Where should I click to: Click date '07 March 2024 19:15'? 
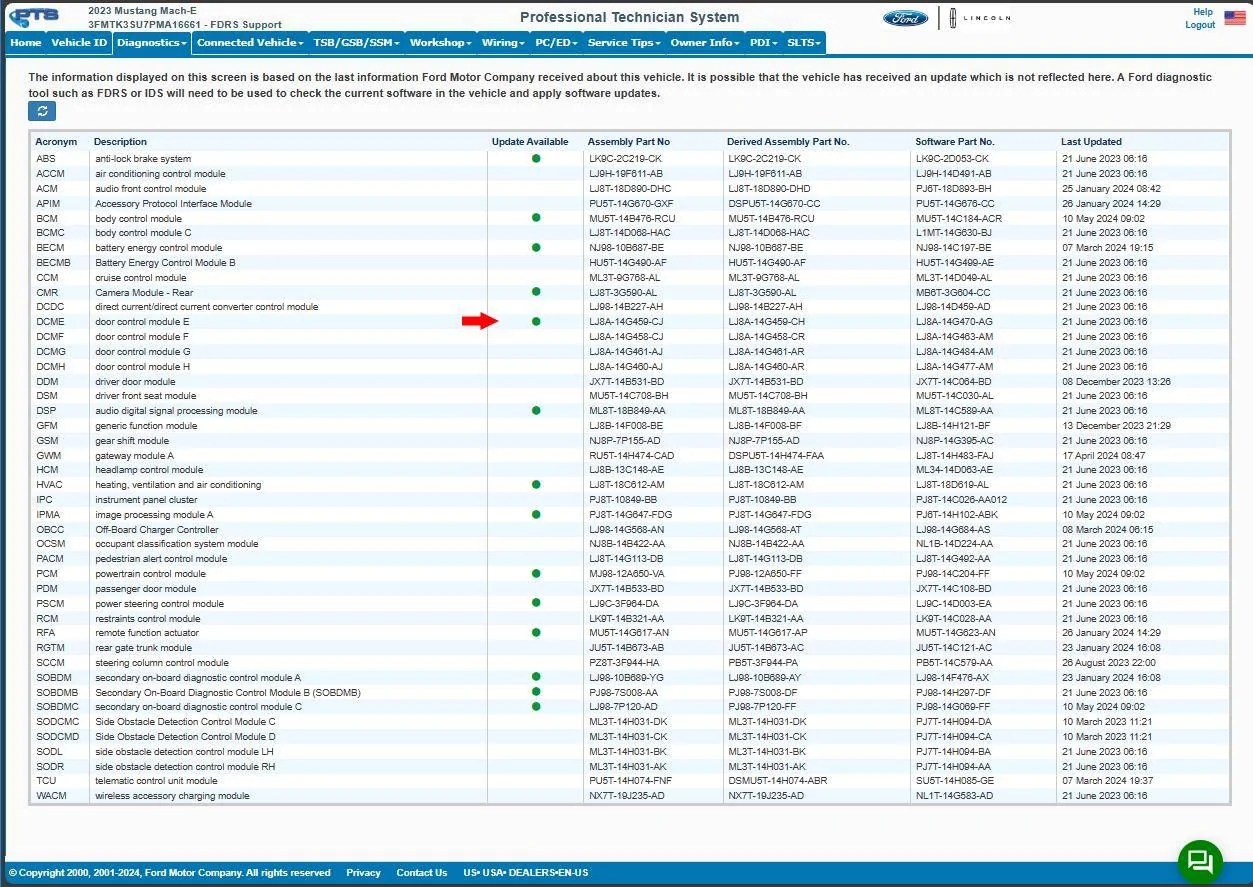pos(1107,247)
